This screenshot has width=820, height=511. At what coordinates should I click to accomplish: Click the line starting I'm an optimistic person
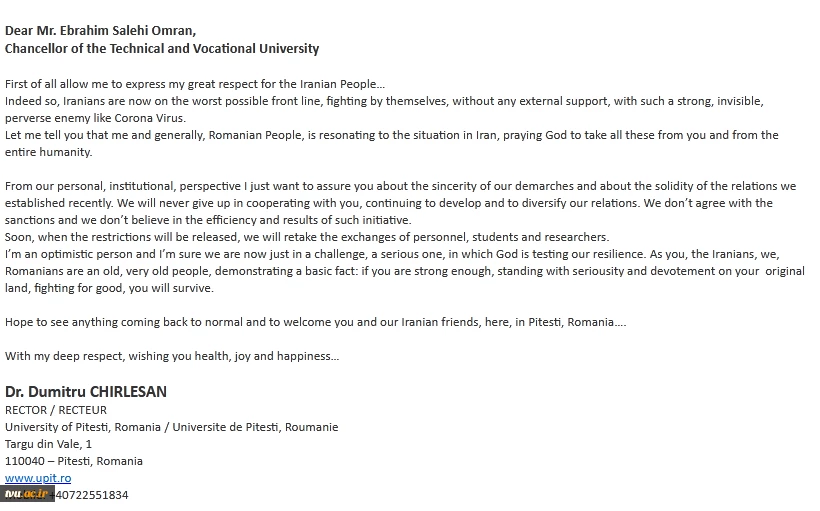point(392,254)
